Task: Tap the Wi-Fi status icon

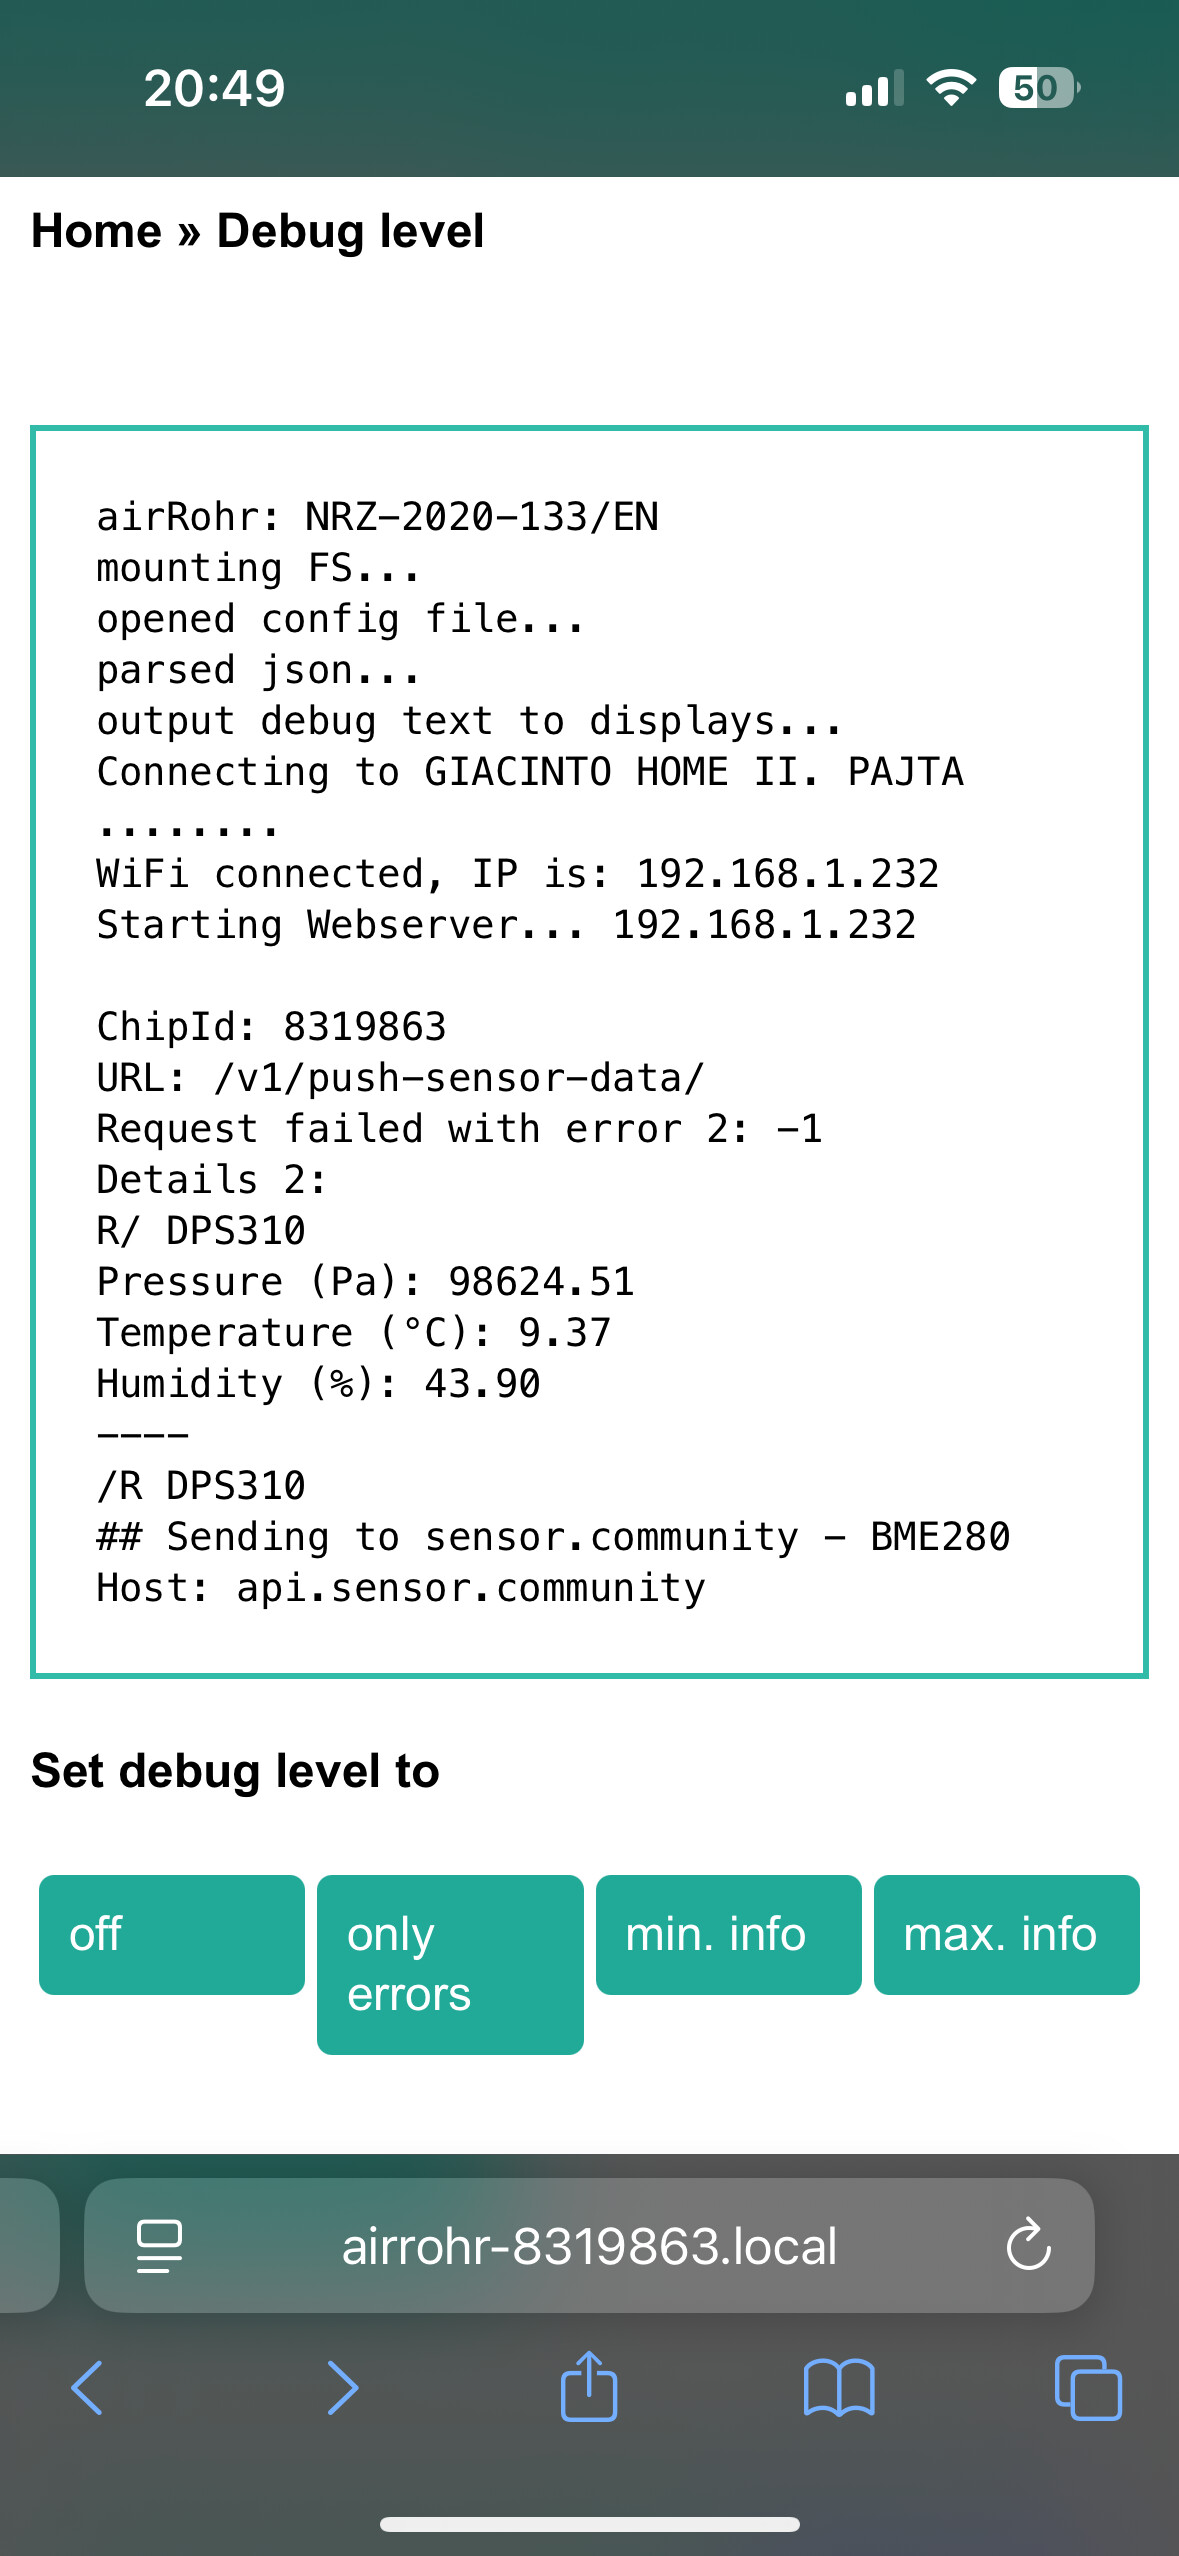Action: tap(951, 88)
